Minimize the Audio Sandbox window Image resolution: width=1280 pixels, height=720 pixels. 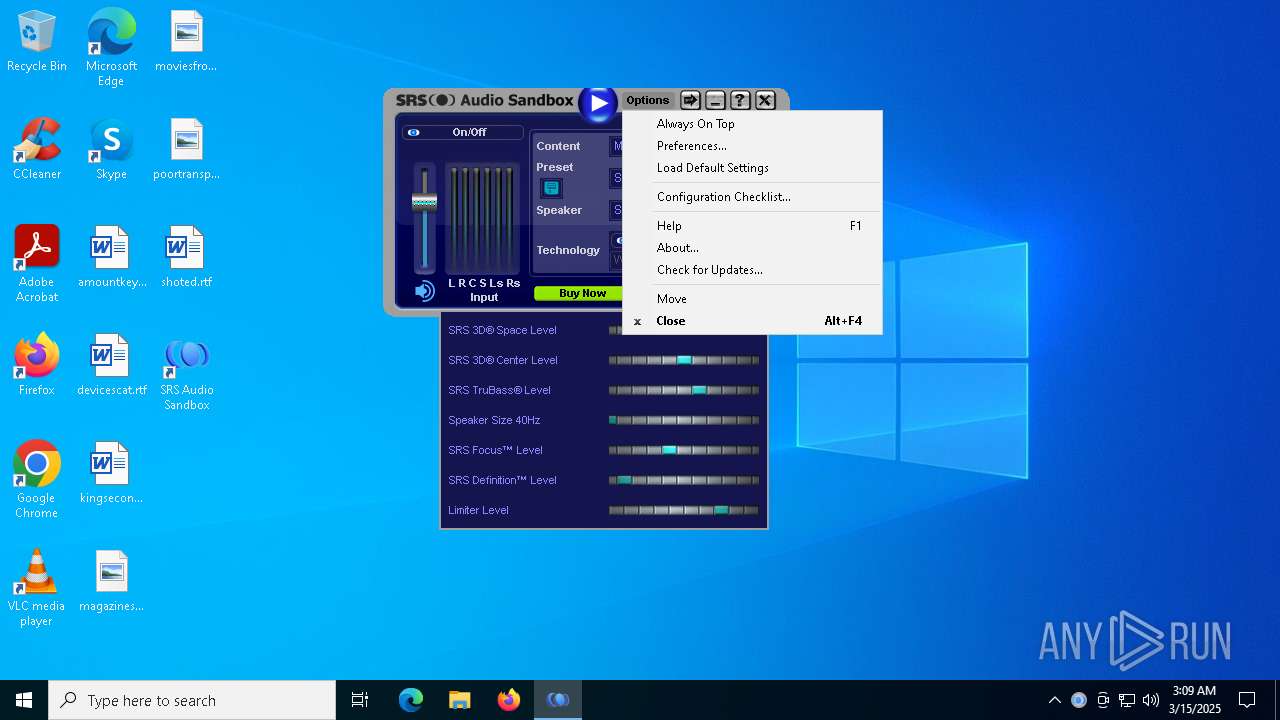(715, 100)
